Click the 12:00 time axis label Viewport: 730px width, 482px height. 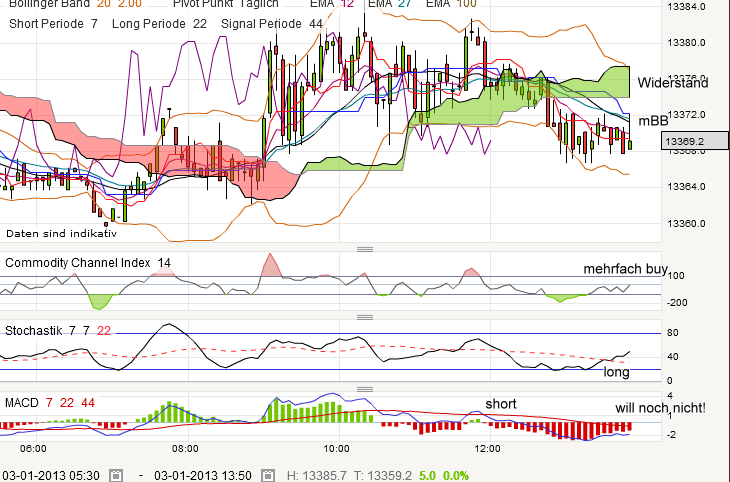pyautogui.click(x=487, y=449)
